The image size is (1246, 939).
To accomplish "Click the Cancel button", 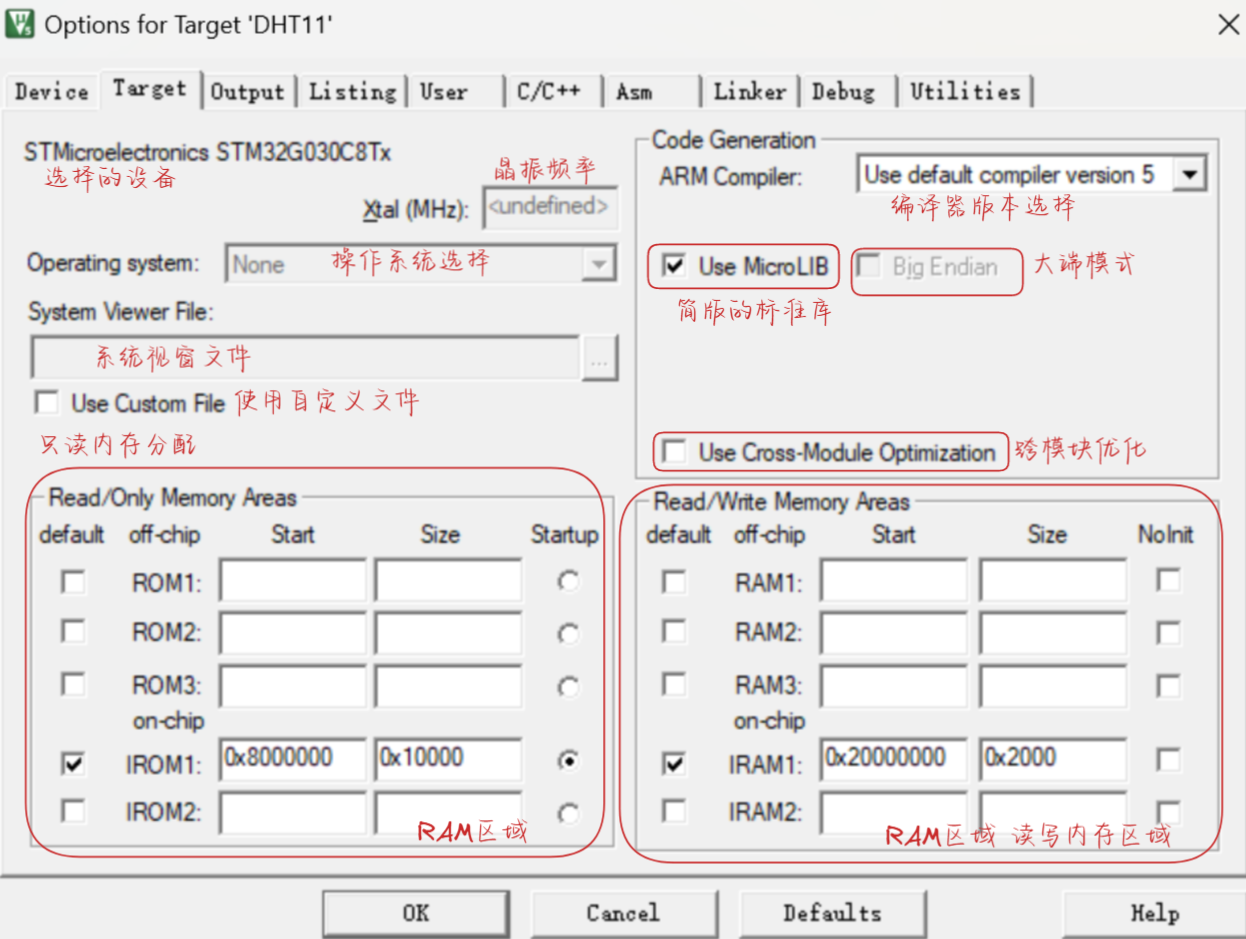I will click(x=623, y=913).
